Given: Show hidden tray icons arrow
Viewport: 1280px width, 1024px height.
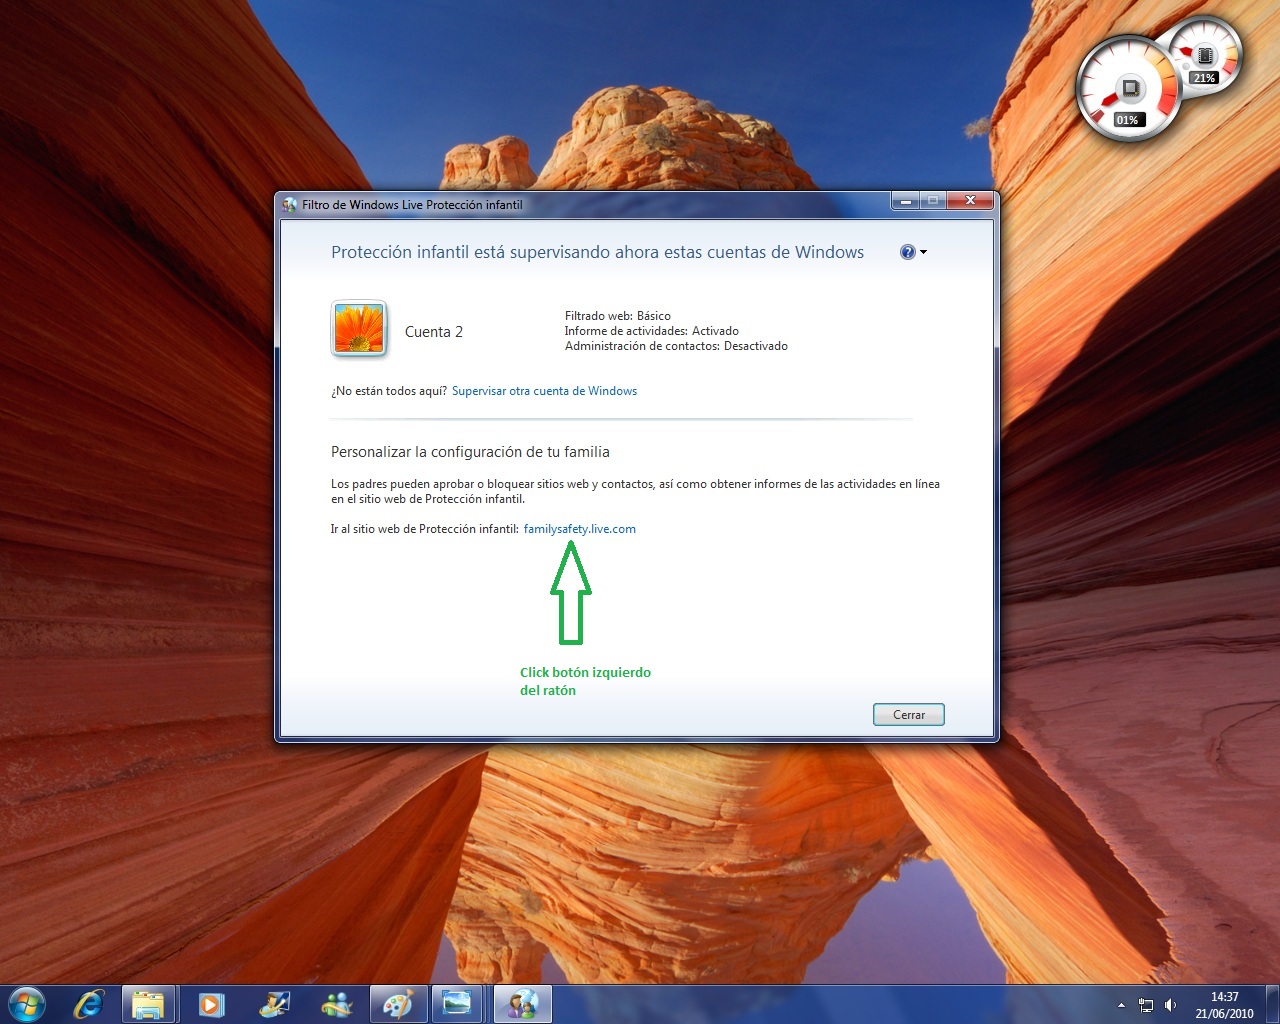Looking at the screenshot, I should coord(1121,1005).
